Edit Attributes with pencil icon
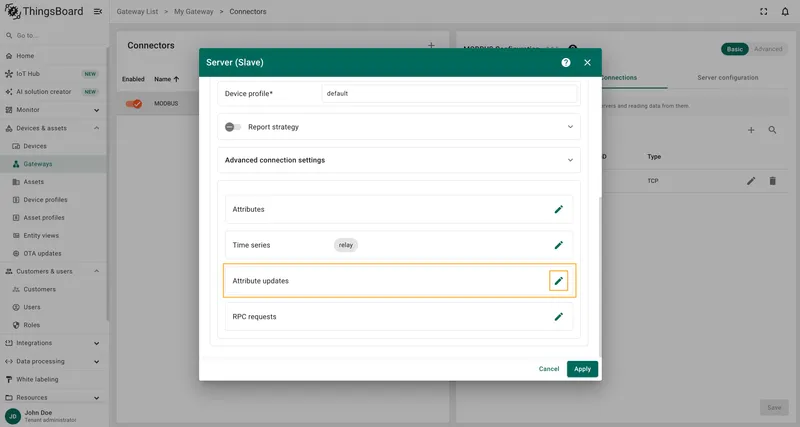The width and height of the screenshot is (800, 427). (x=559, y=209)
